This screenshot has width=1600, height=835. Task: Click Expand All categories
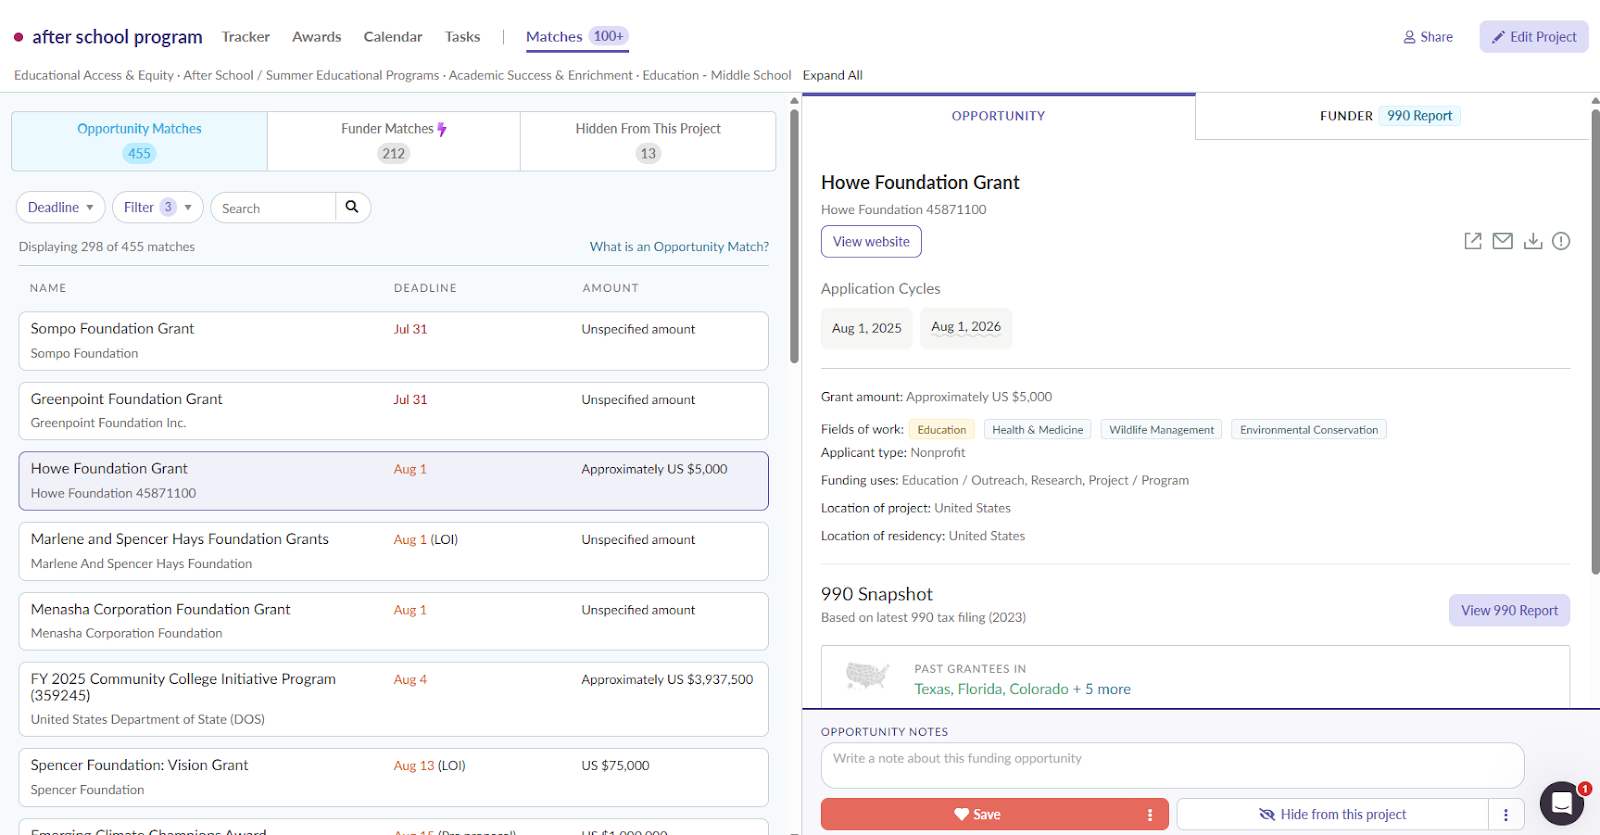pyautogui.click(x=832, y=75)
